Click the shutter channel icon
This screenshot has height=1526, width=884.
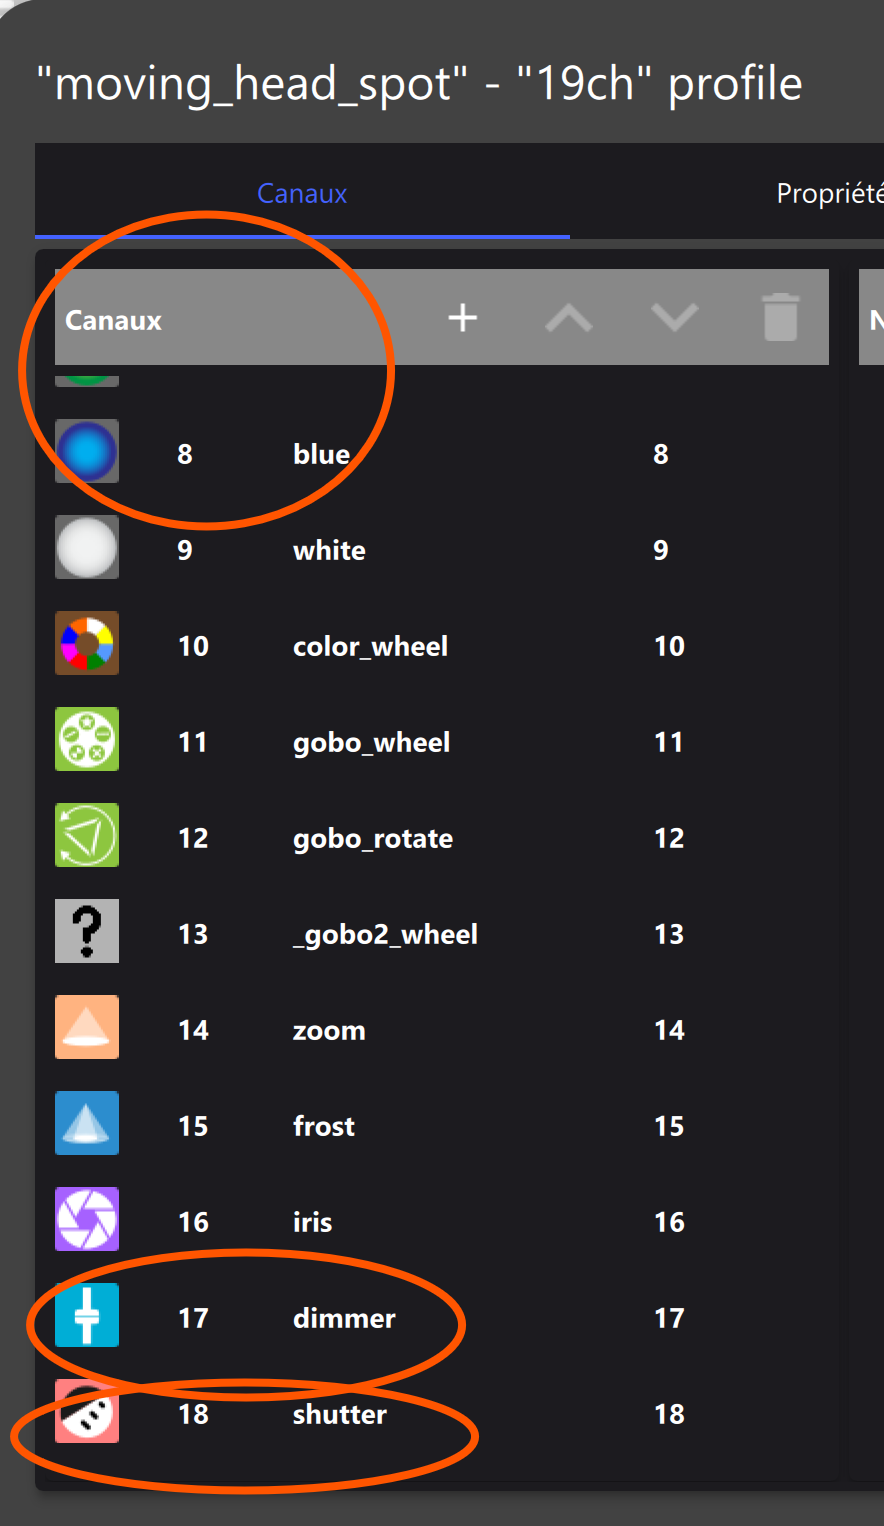coord(87,1411)
